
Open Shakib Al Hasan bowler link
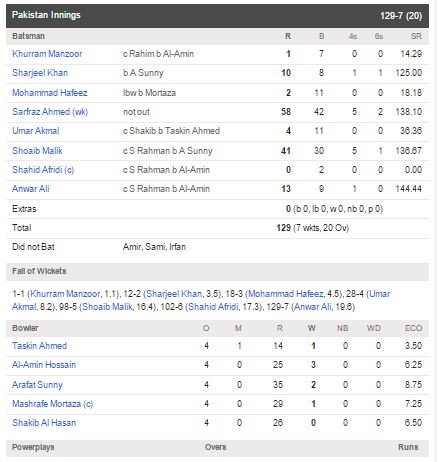44,423
